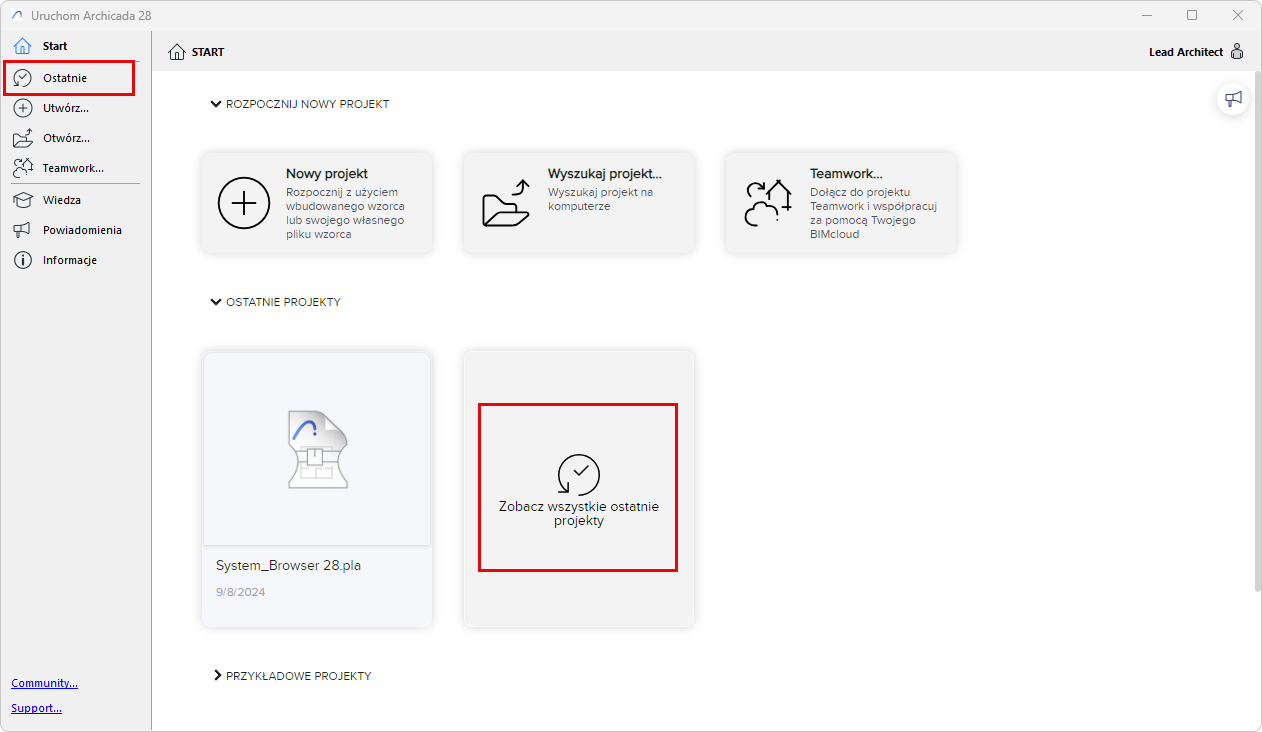This screenshot has height=732, width=1262.
Task: Open the Ostatnie recent clock icon
Action: tap(23, 78)
